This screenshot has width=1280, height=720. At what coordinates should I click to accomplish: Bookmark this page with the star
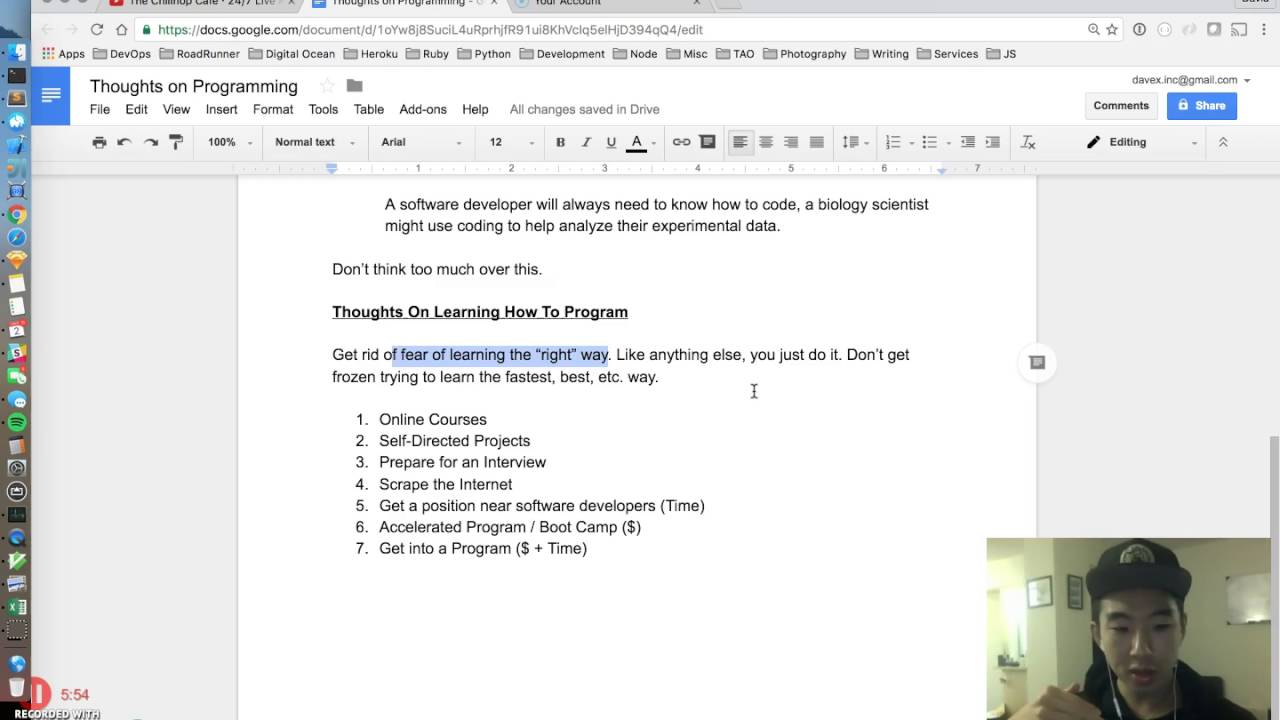pos(1112,30)
